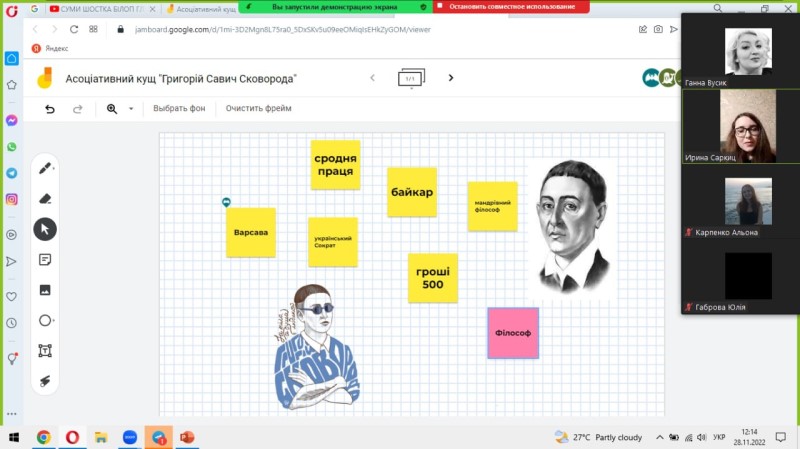The image size is (800, 449).
Task: Open the Opera sidebar three-dots menu
Action: click(x=12, y=414)
